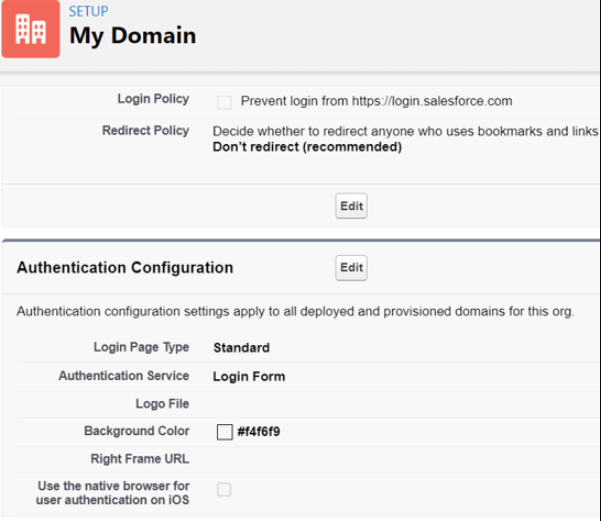The image size is (601, 521).
Task: Click the My Domain building icon
Action: coord(31,29)
